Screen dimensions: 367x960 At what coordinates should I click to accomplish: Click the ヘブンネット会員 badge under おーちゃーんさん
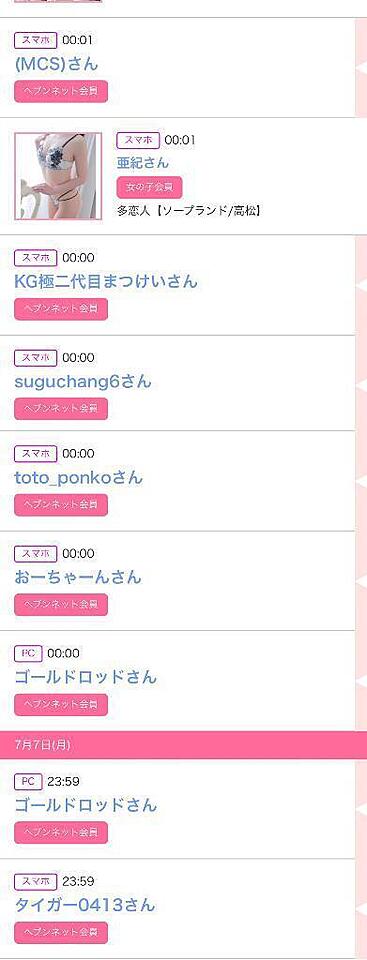(x=61, y=604)
